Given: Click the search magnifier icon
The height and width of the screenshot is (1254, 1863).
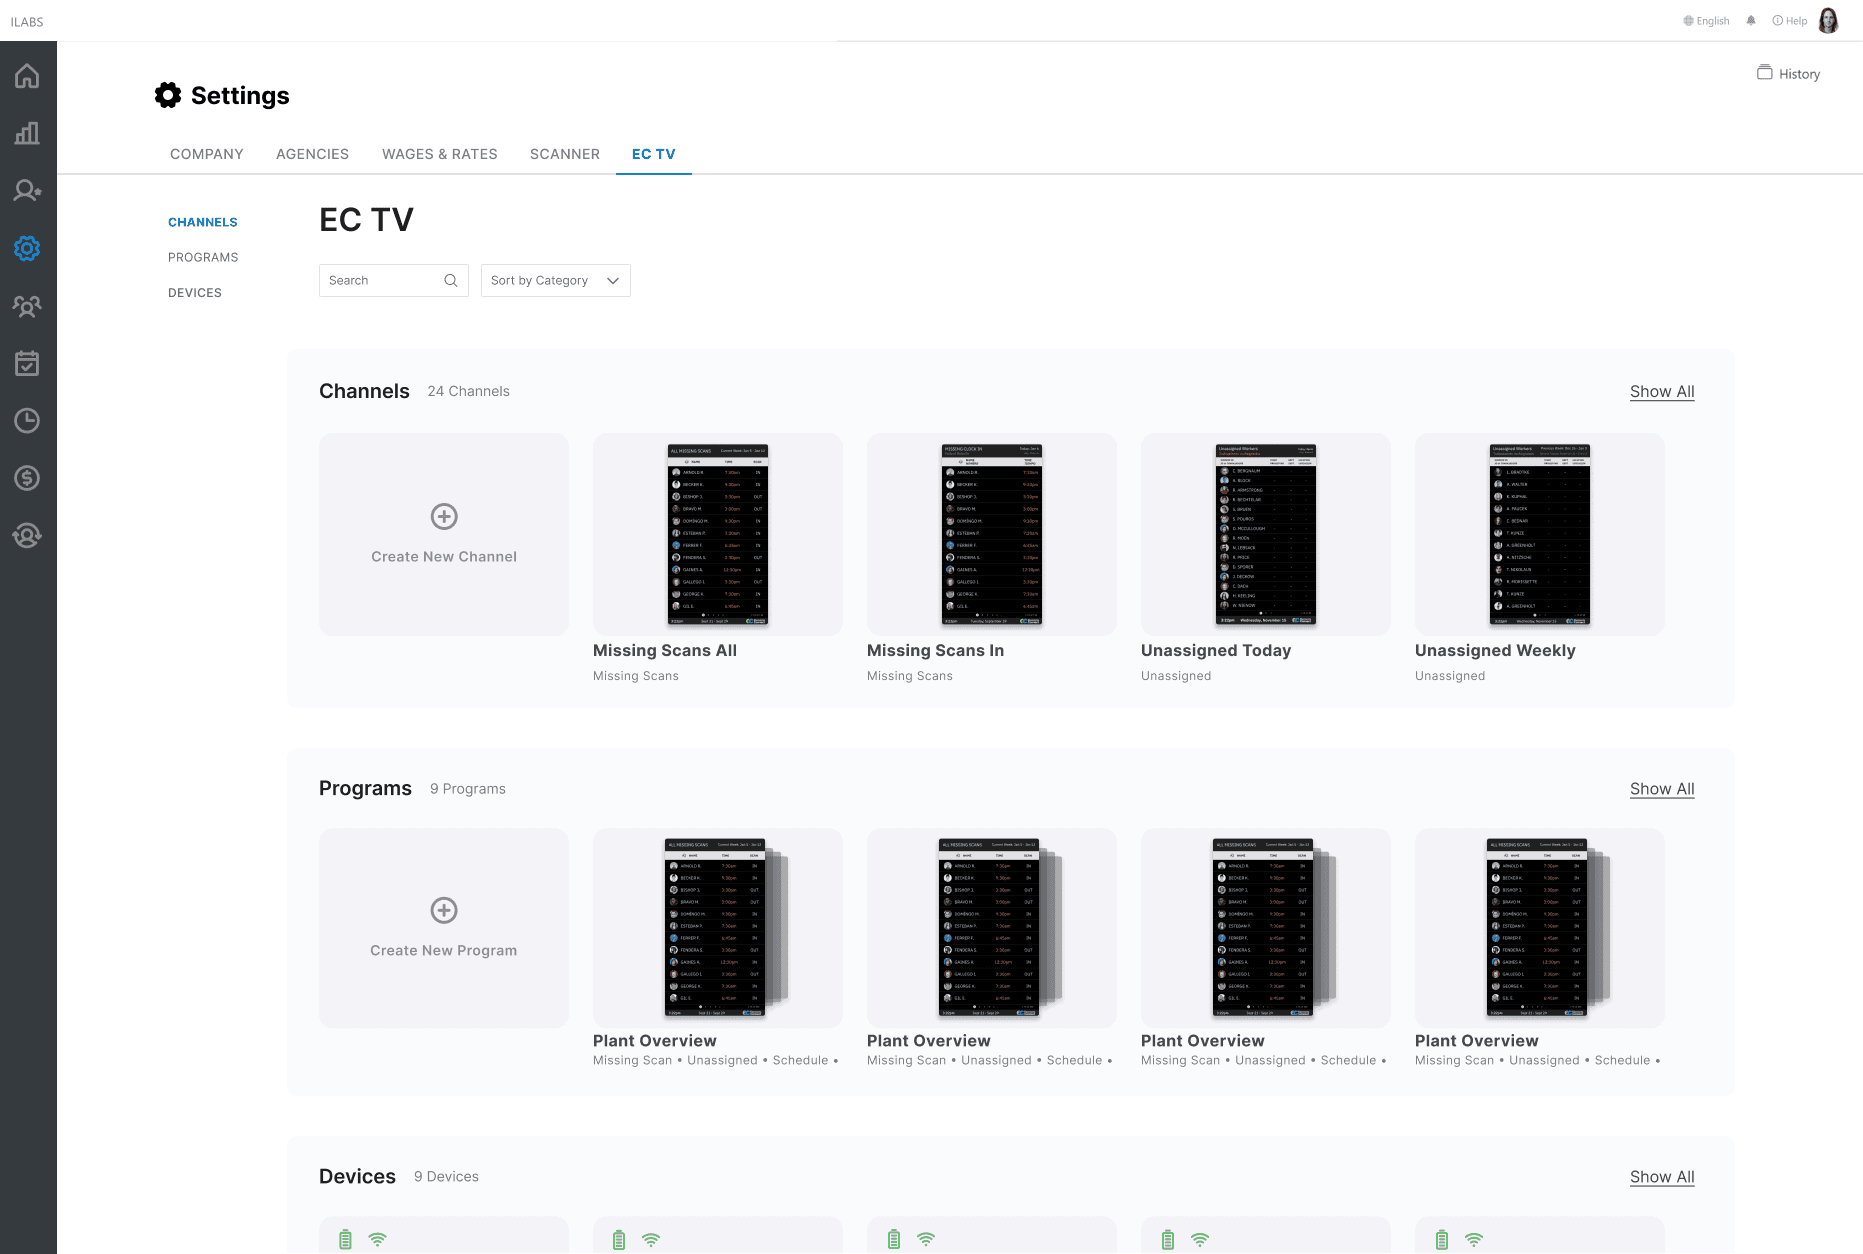Looking at the screenshot, I should (x=451, y=280).
